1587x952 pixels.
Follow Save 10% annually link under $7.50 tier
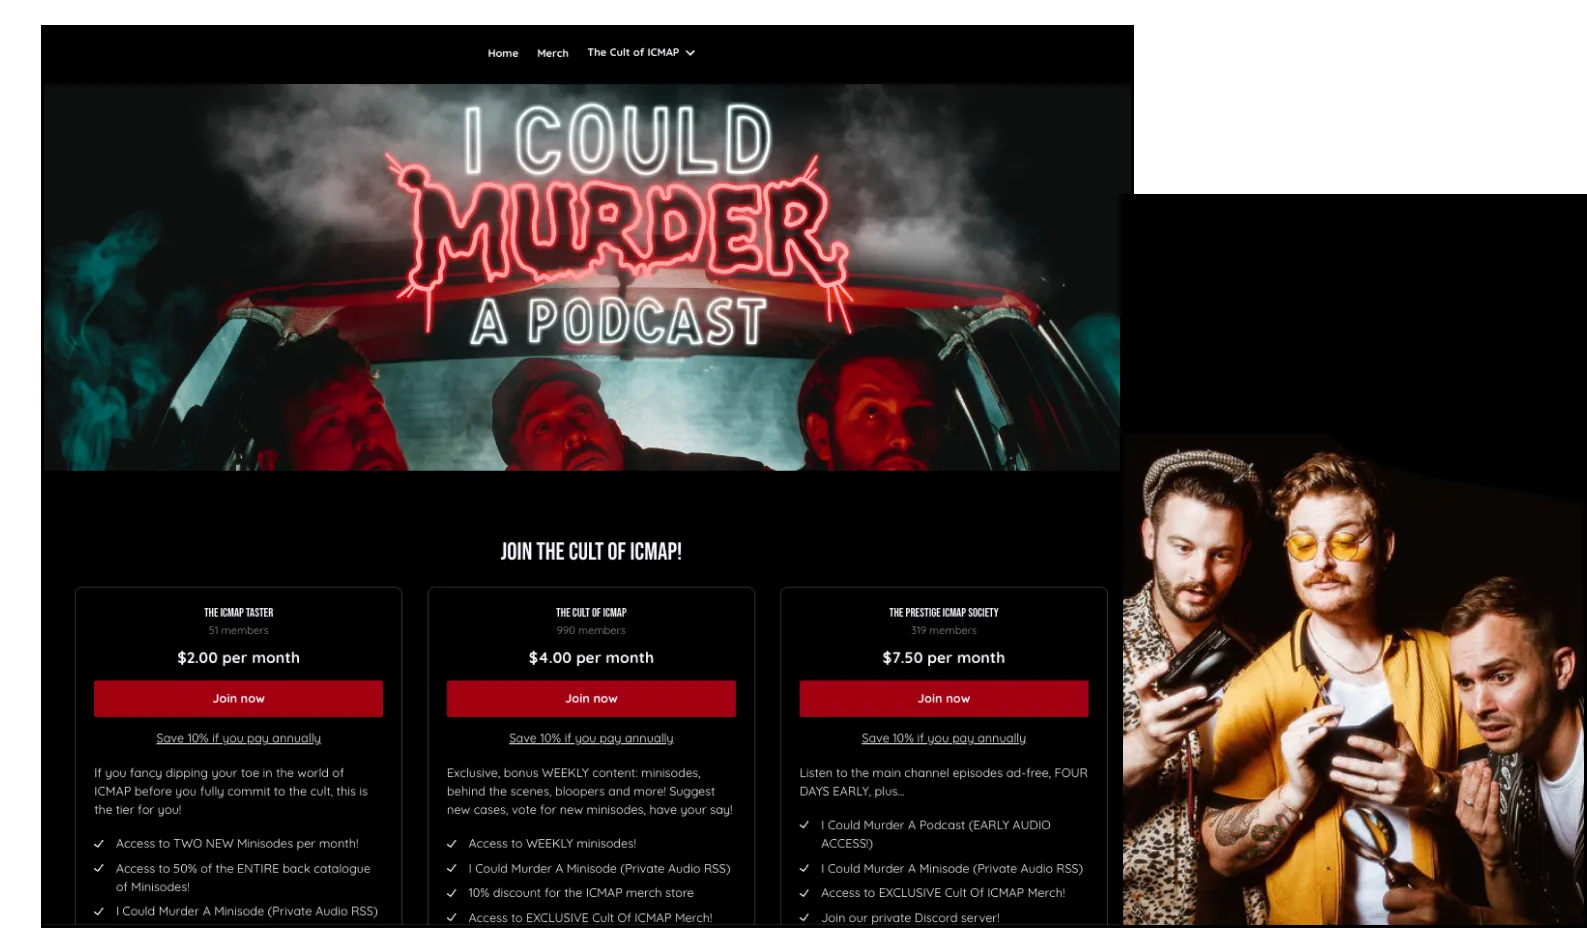[943, 739]
